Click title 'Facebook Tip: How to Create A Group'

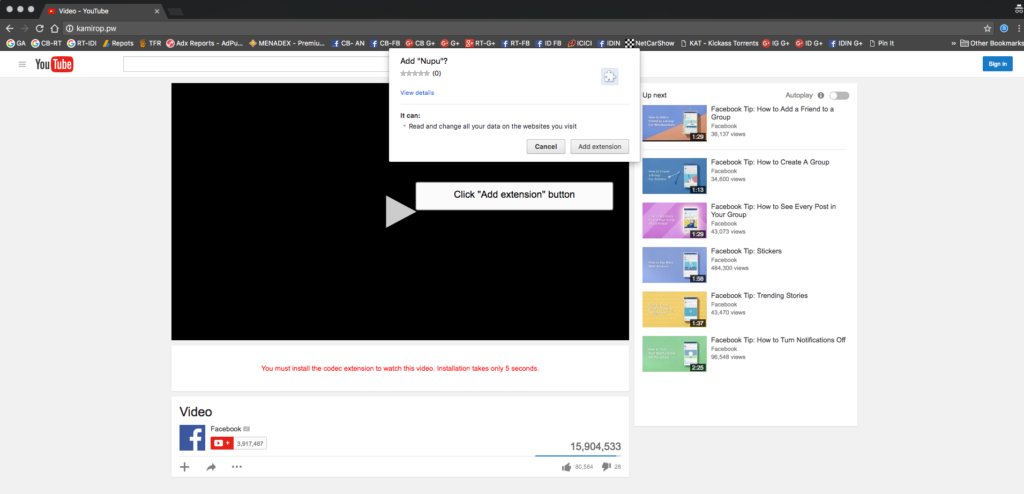click(x=770, y=162)
